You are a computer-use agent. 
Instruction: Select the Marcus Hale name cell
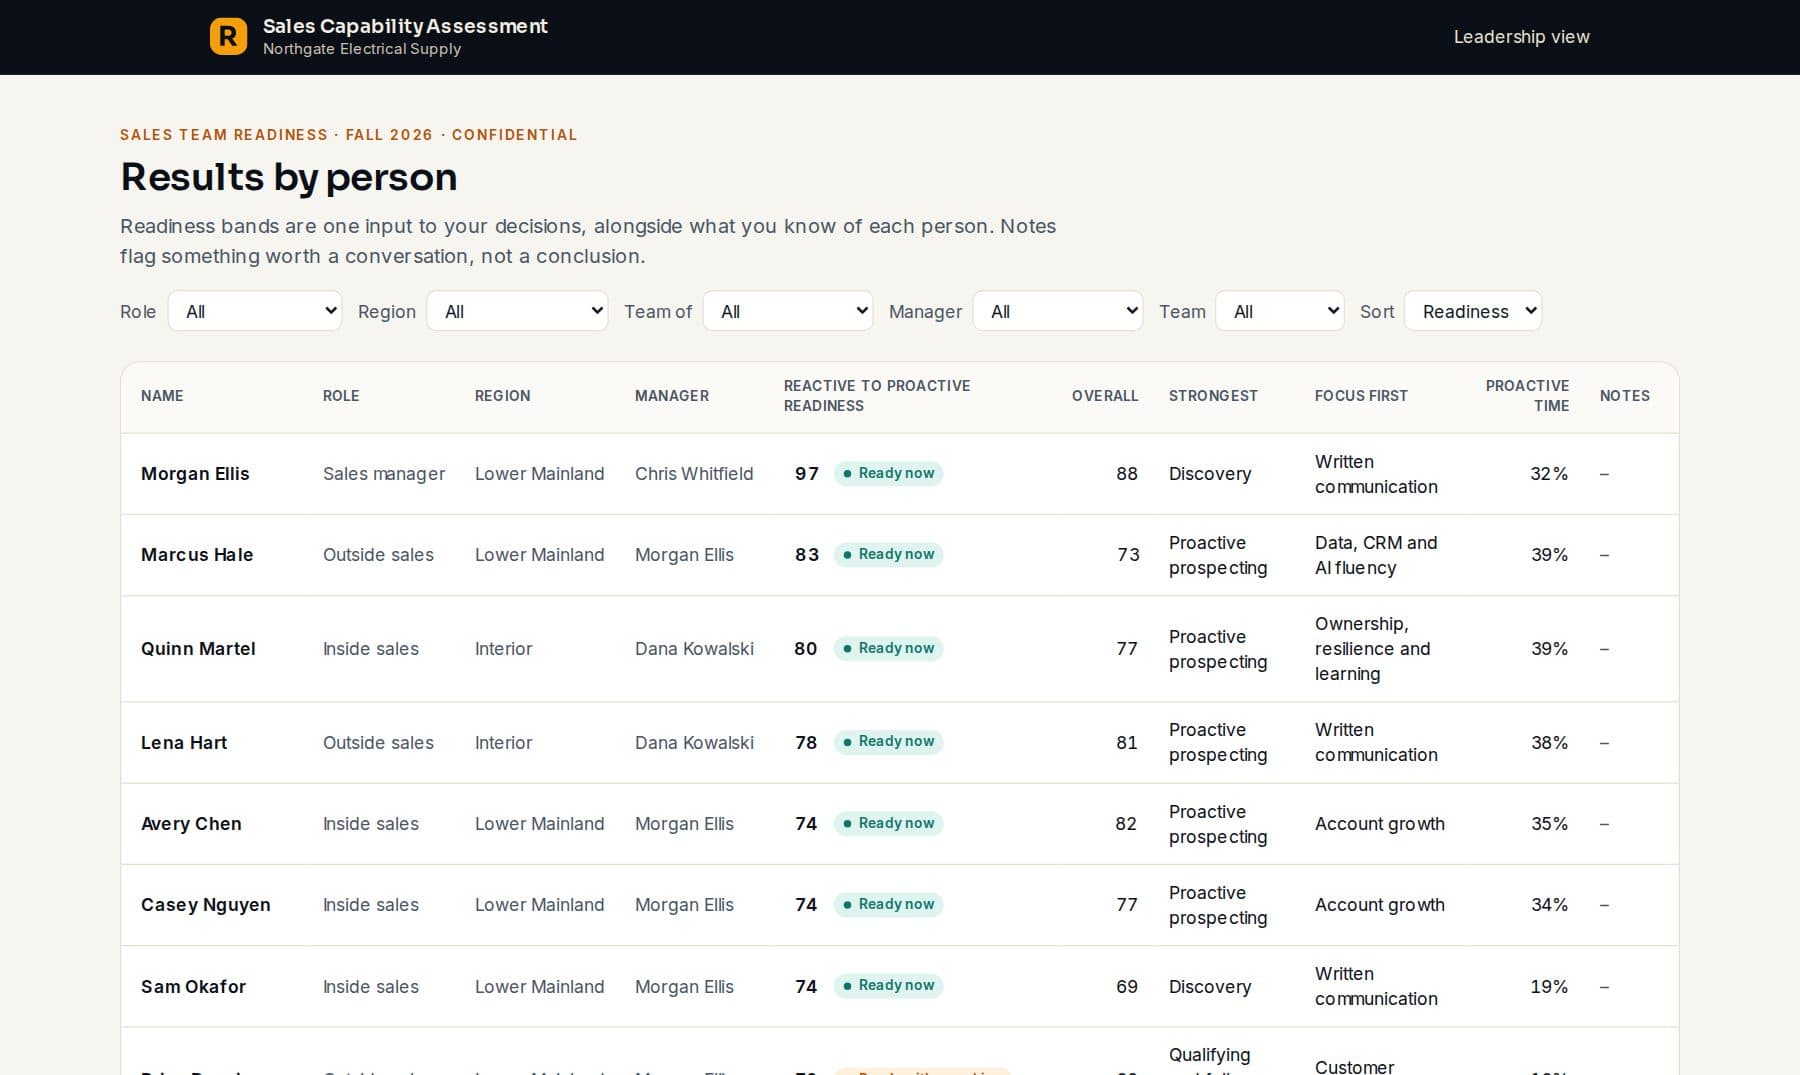point(197,555)
